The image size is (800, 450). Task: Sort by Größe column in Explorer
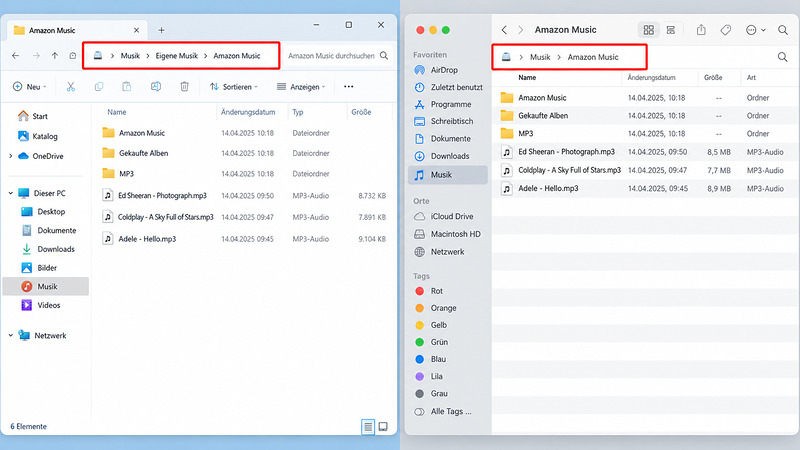pyautogui.click(x=361, y=112)
